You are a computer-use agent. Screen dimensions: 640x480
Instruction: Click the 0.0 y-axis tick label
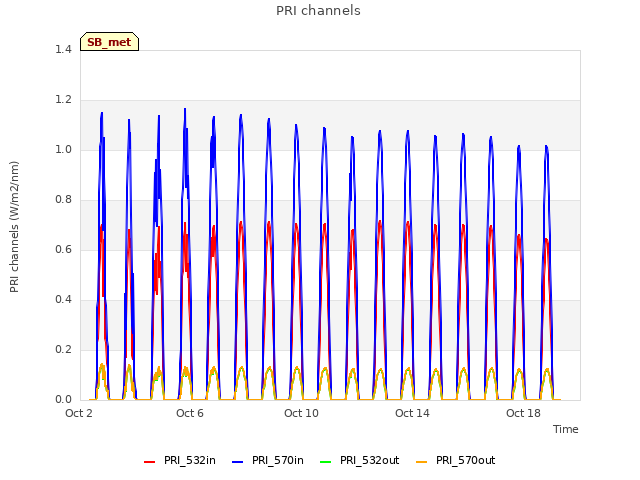pos(63,400)
